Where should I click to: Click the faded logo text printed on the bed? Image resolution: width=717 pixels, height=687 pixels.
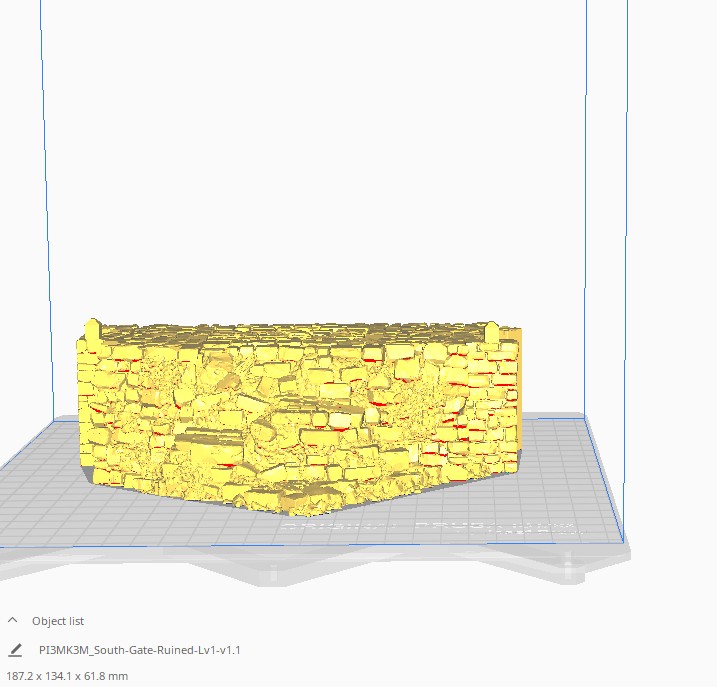(432, 527)
